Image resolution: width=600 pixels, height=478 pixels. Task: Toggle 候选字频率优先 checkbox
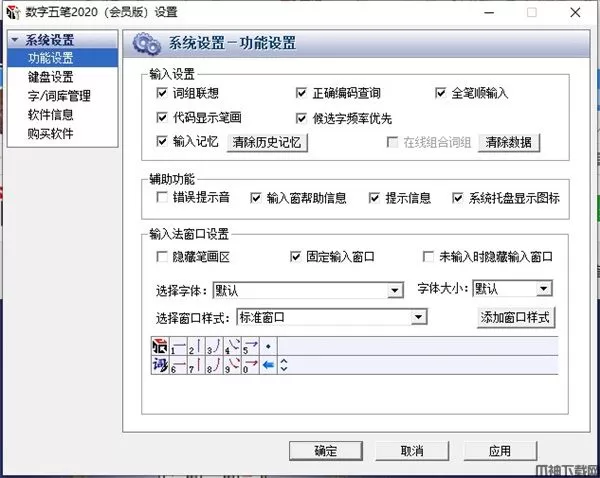click(x=301, y=118)
